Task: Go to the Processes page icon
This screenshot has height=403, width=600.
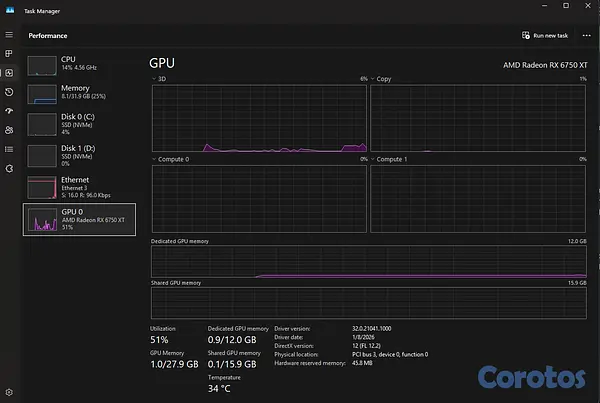Action: pyautogui.click(x=9, y=54)
